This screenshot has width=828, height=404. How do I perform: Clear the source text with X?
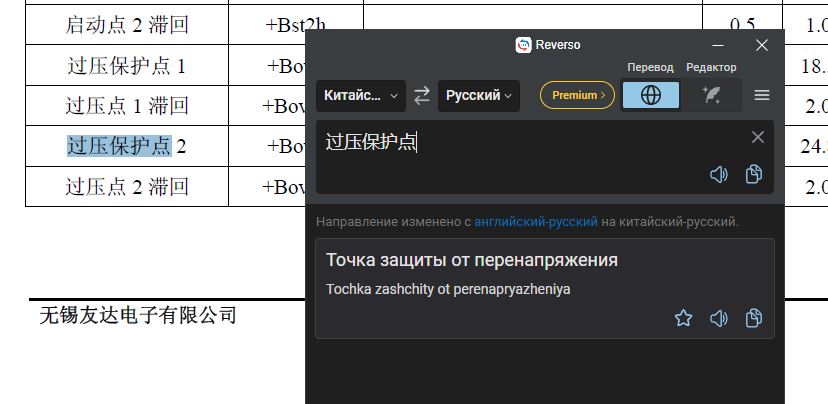coord(758,137)
